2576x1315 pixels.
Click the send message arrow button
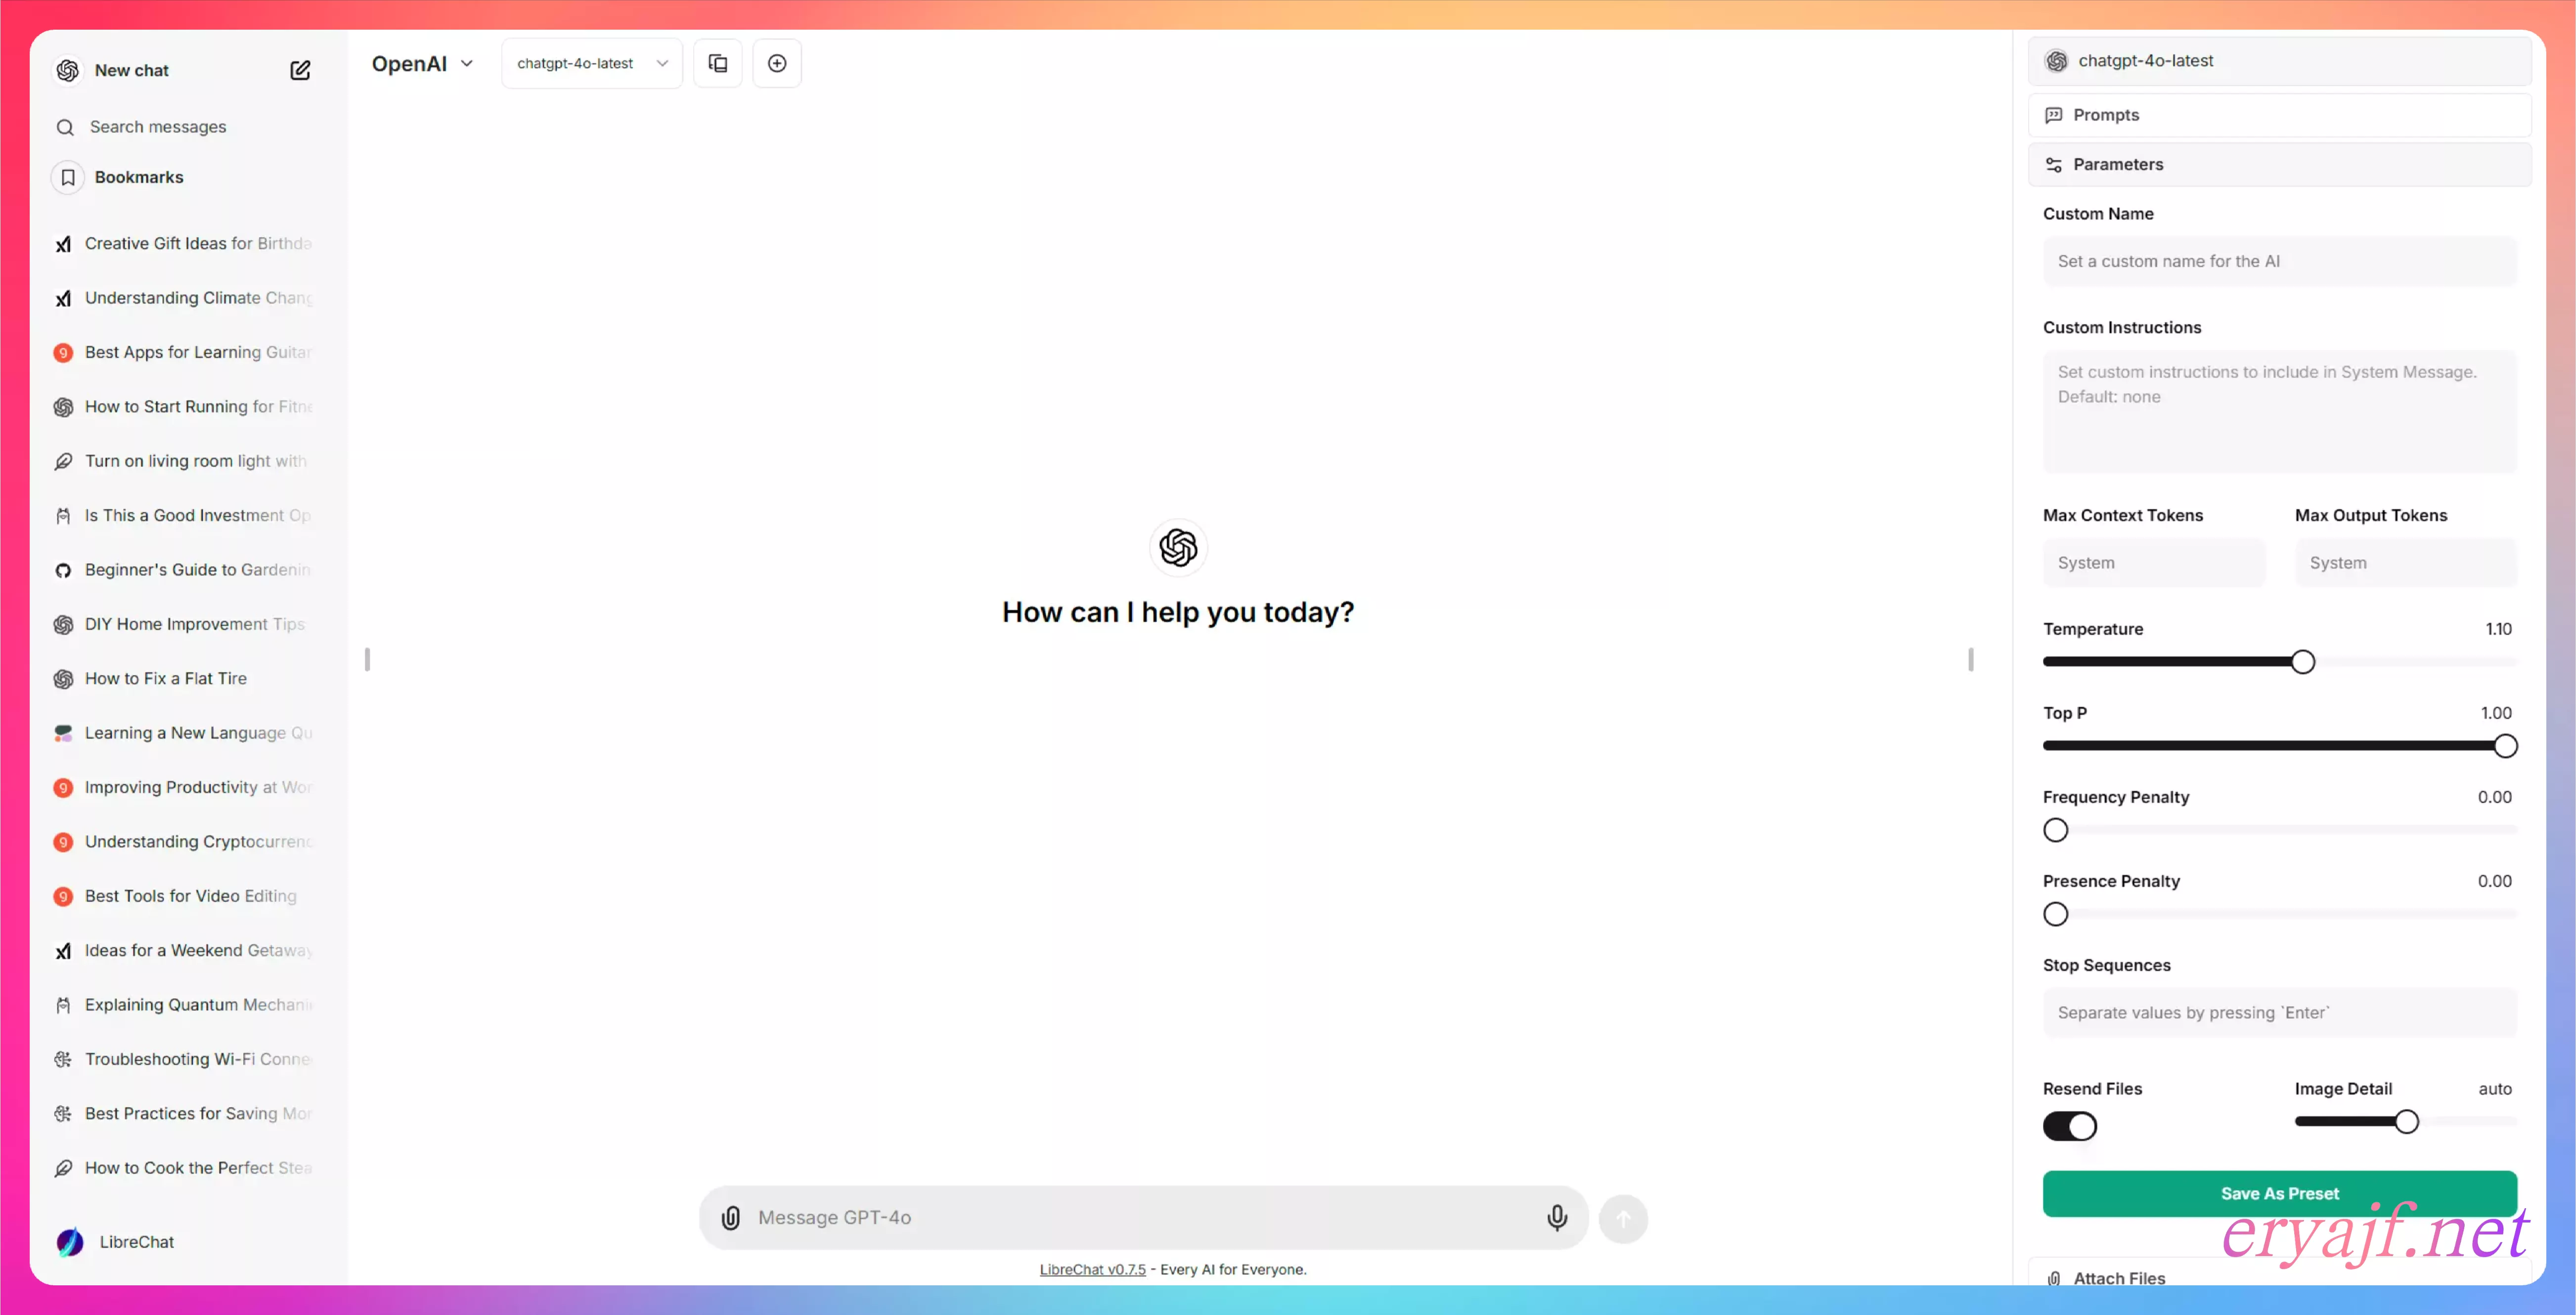tap(1623, 1218)
